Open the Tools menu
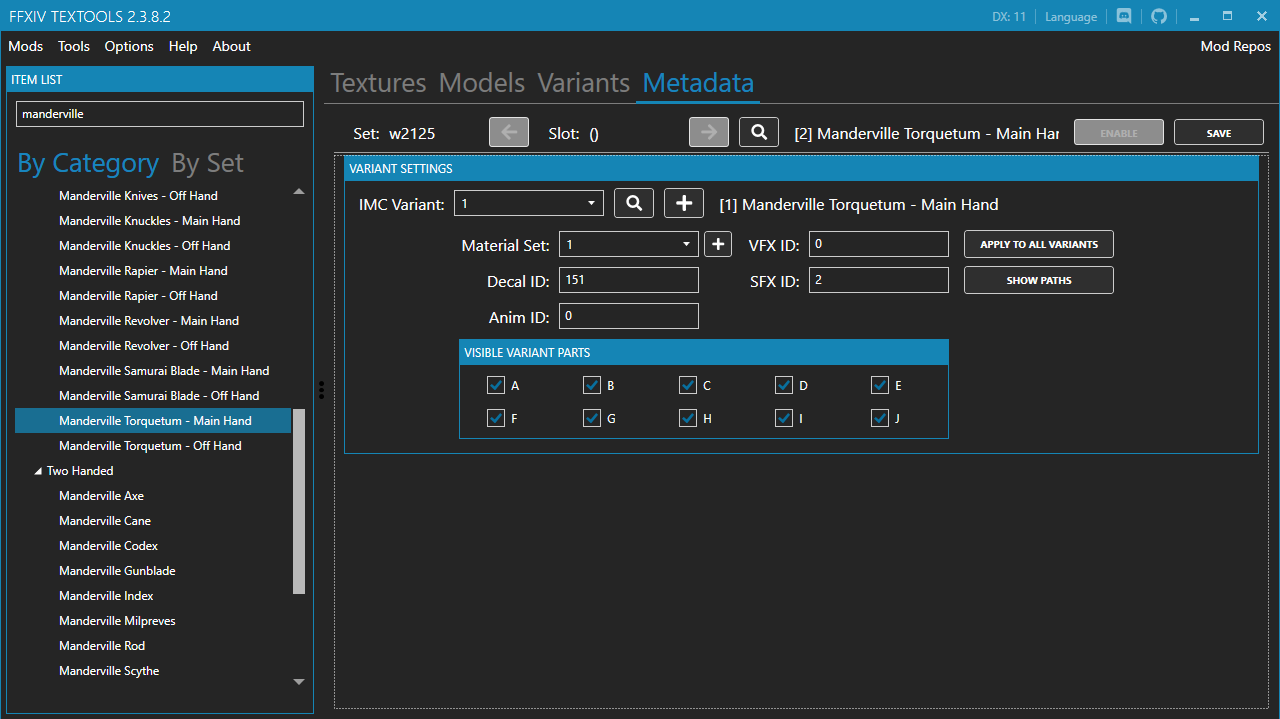 pyautogui.click(x=74, y=46)
